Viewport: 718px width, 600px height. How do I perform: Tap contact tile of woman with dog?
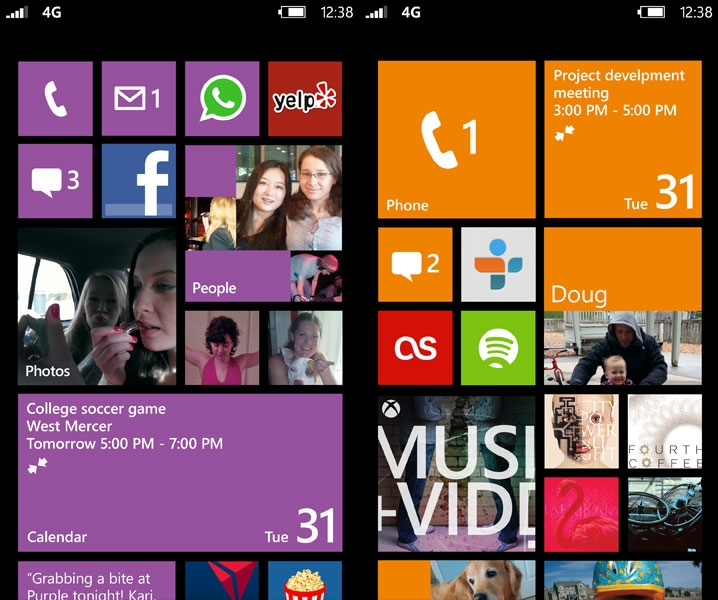tap(305, 348)
